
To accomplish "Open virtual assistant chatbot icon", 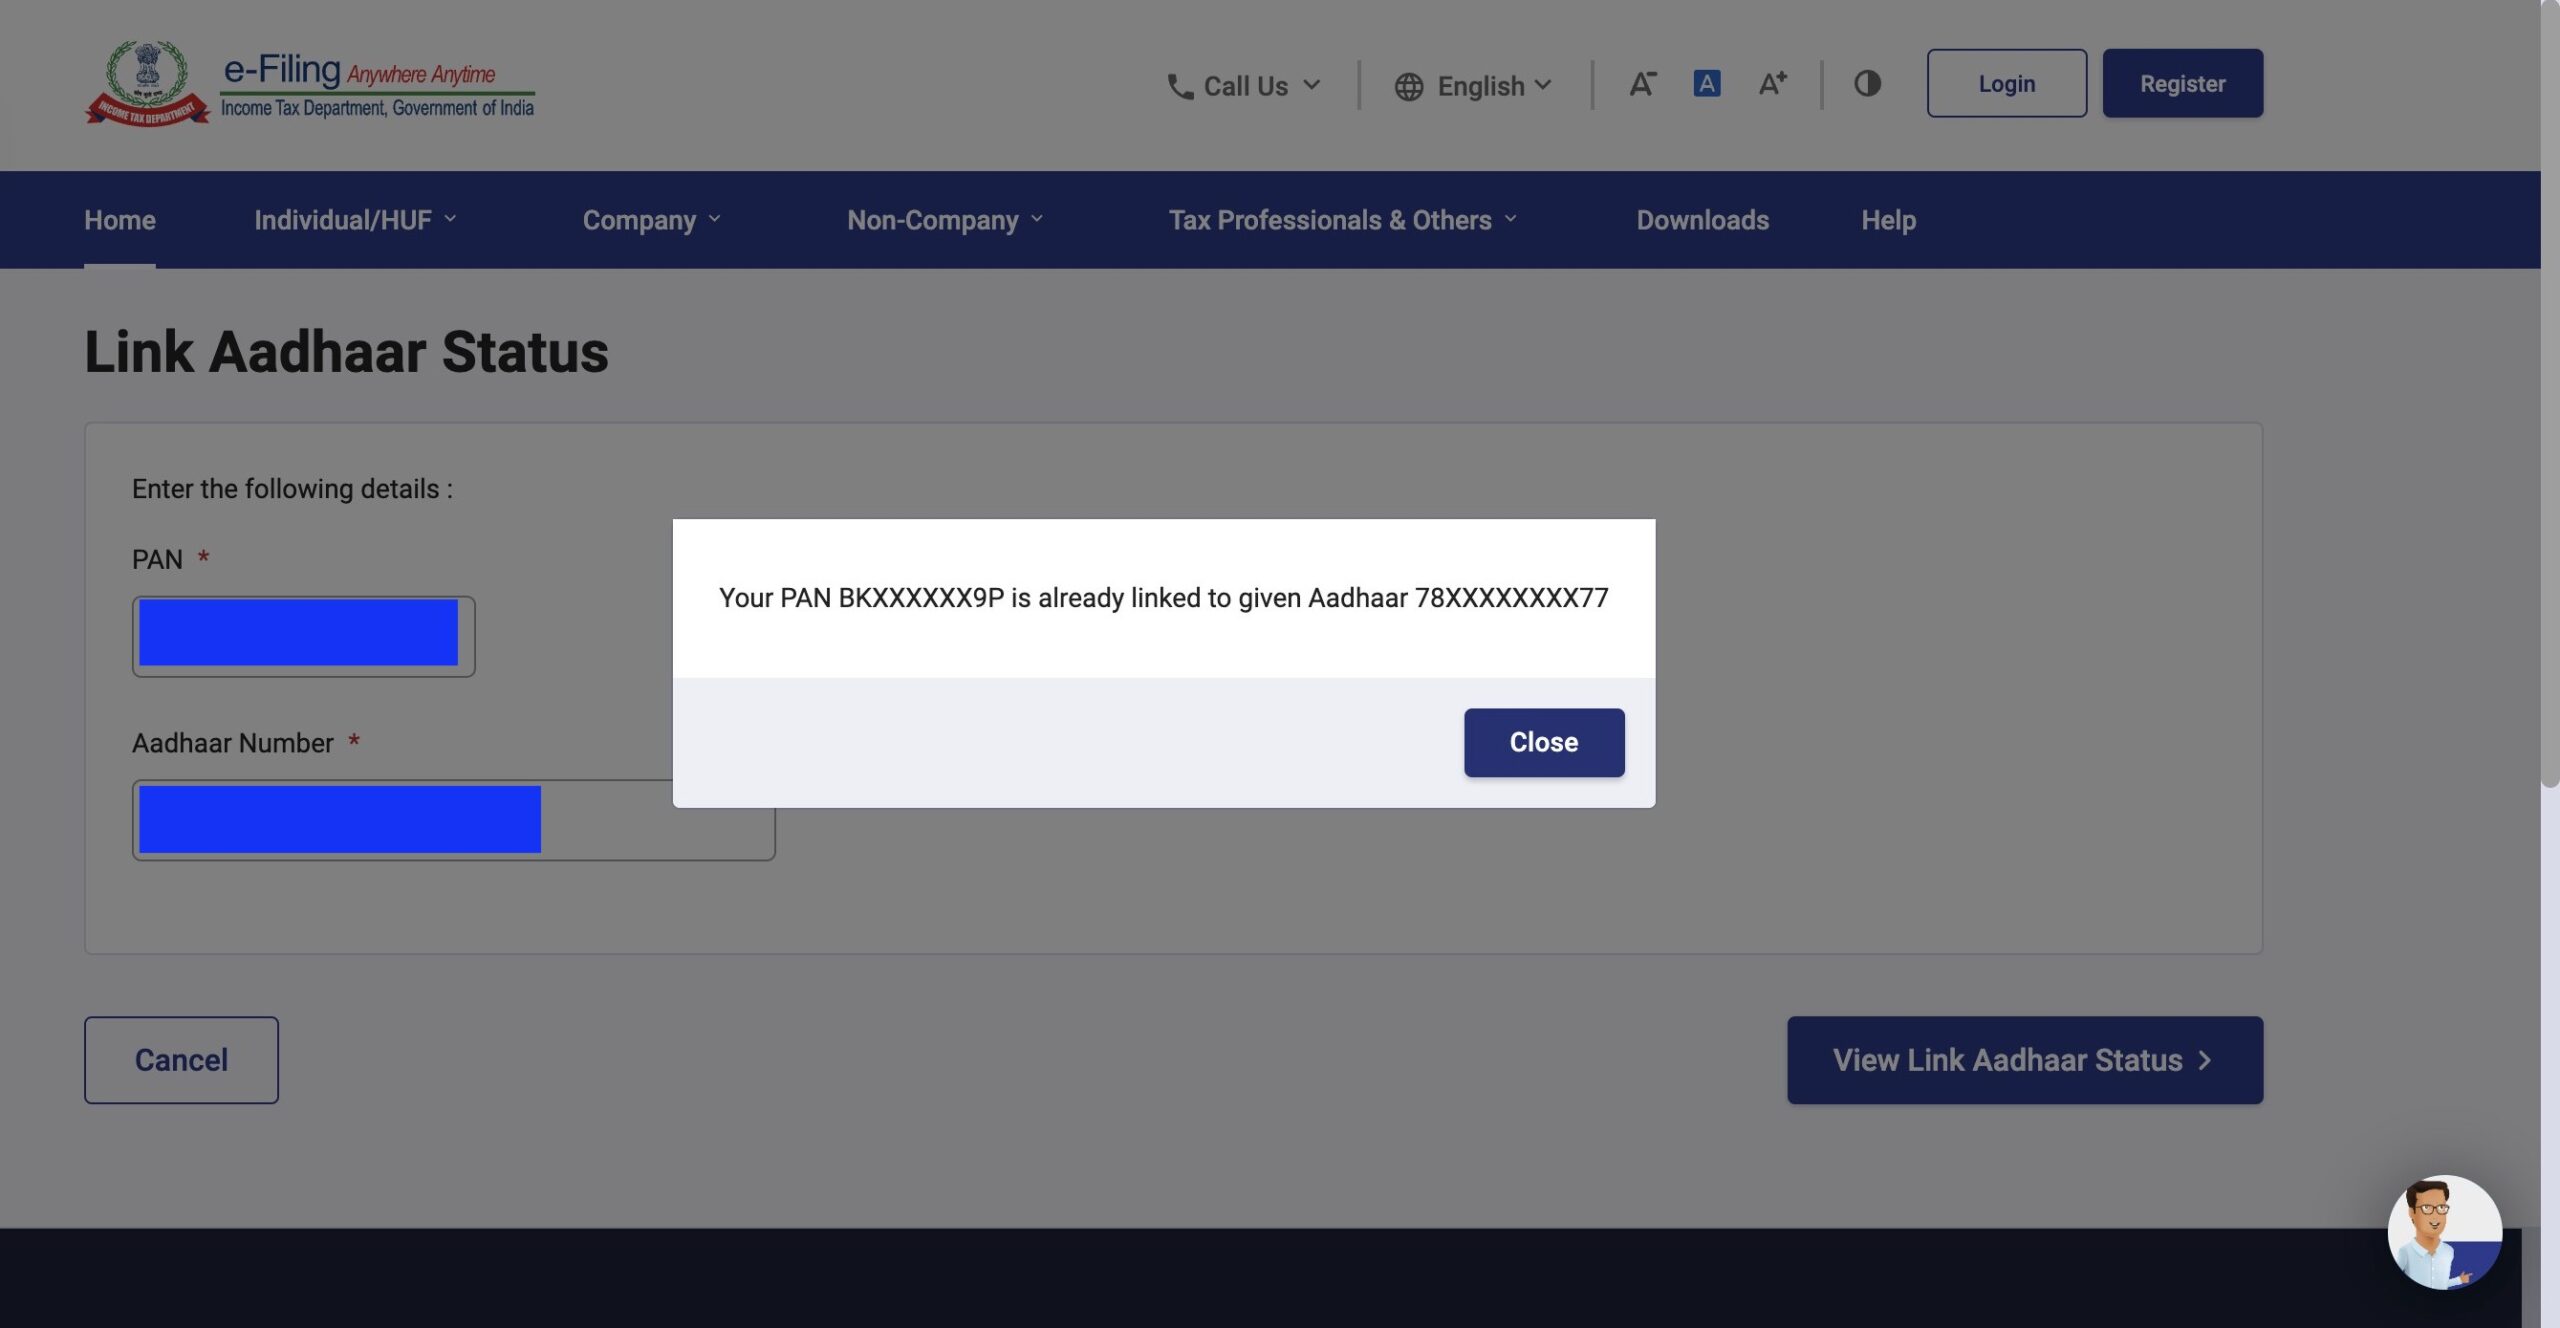I will [2445, 1233].
